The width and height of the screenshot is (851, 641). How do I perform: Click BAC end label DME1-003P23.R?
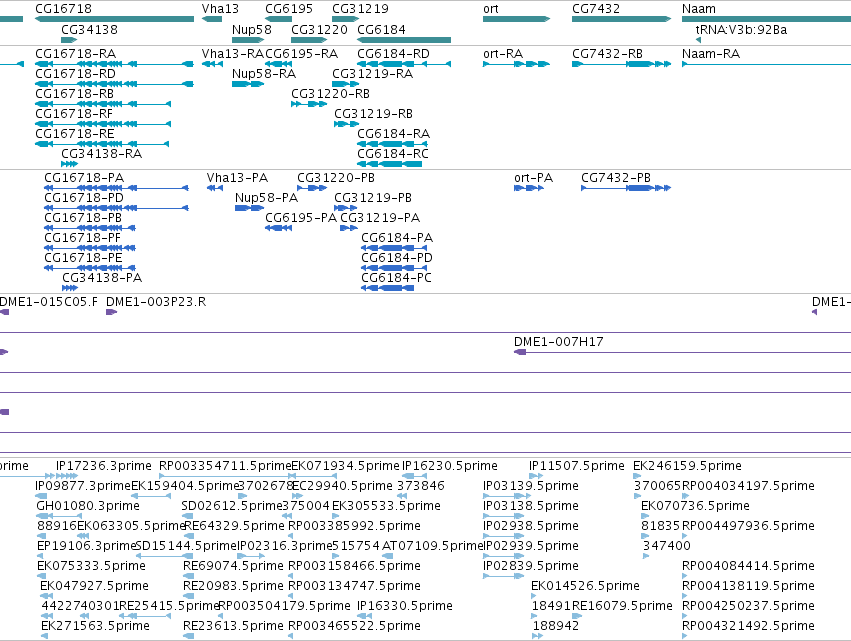pos(156,302)
